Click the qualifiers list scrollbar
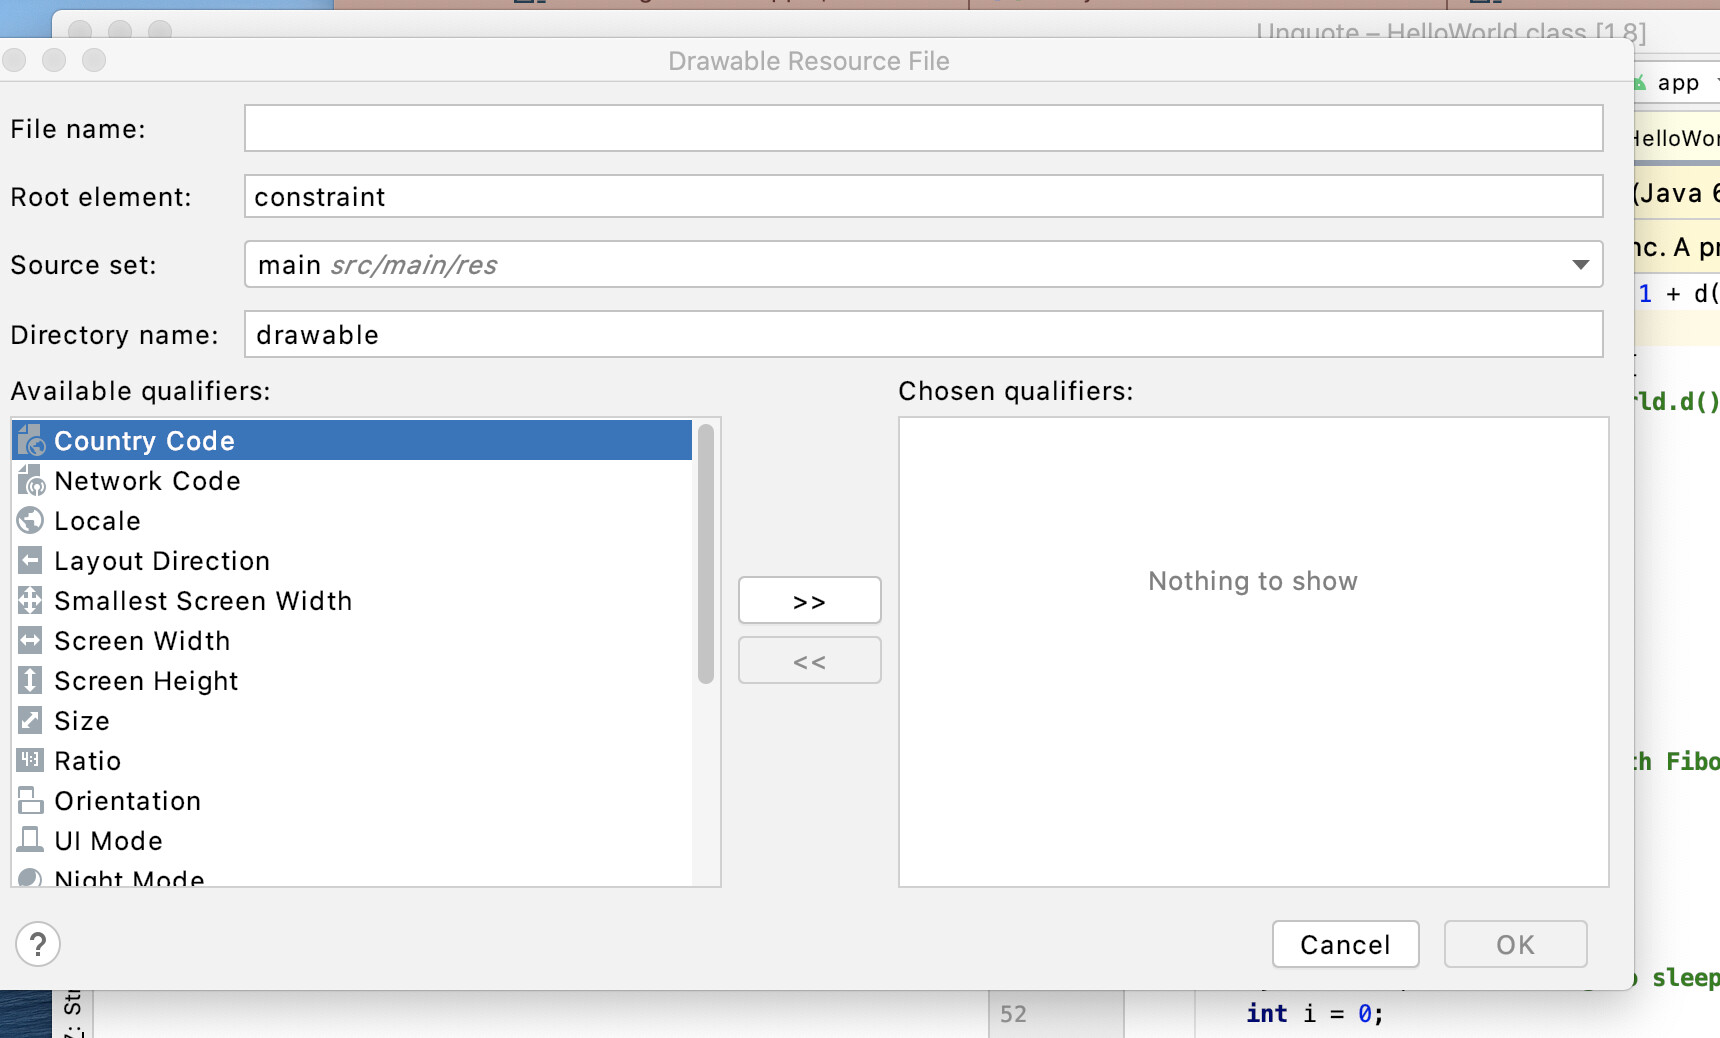Image resolution: width=1720 pixels, height=1038 pixels. click(x=706, y=555)
